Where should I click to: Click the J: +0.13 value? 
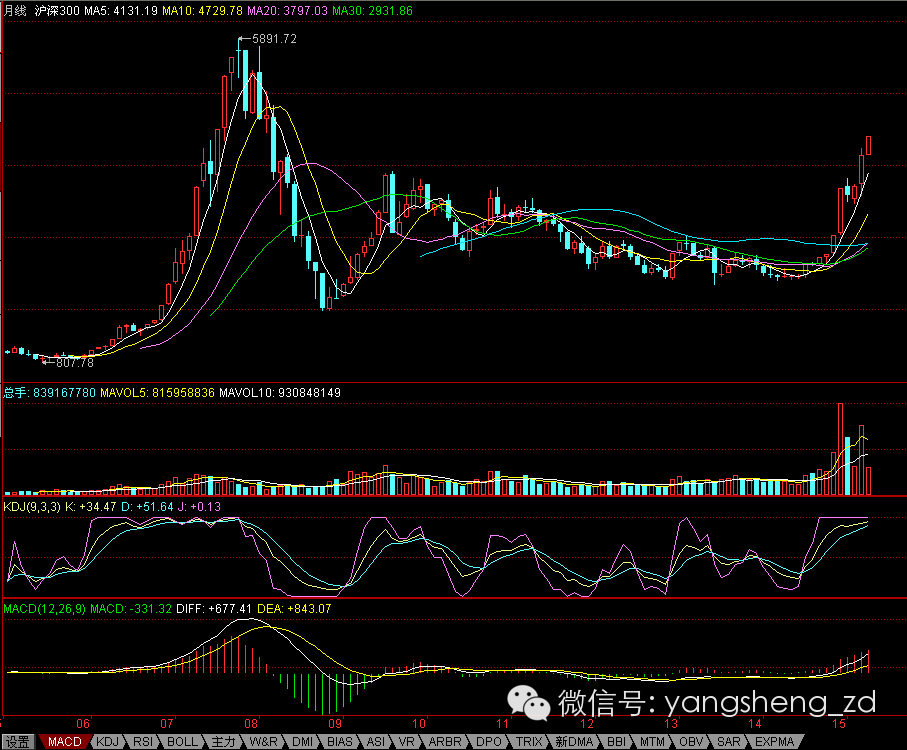(199, 507)
